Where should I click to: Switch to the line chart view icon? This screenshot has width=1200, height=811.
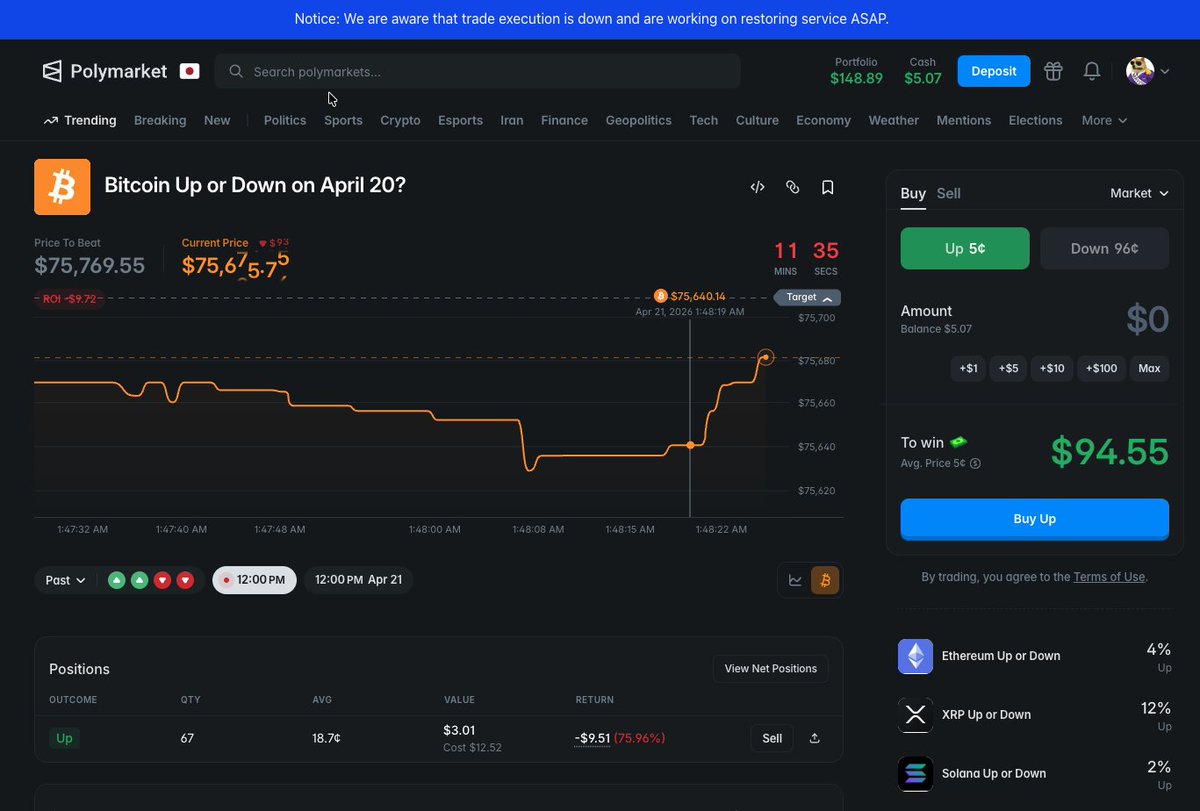(x=796, y=580)
